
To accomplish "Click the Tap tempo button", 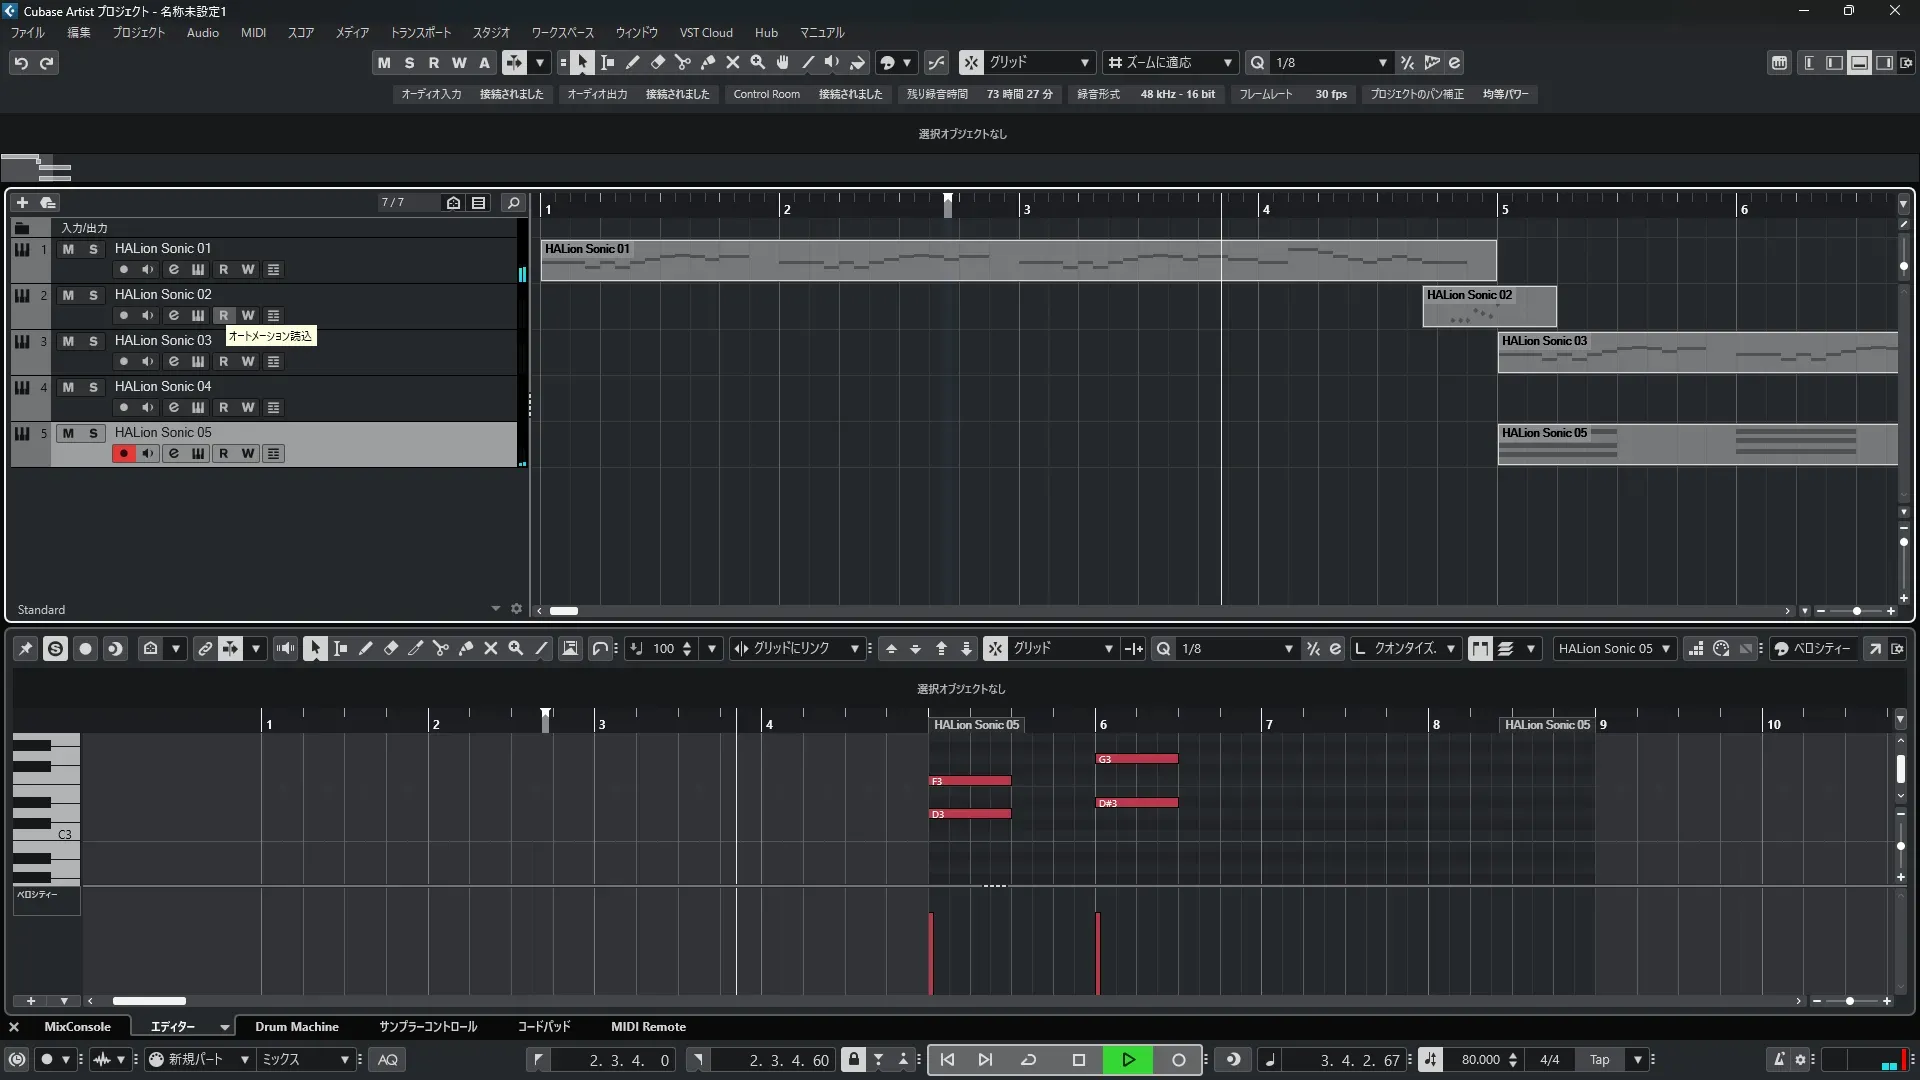I will pos(1599,1060).
